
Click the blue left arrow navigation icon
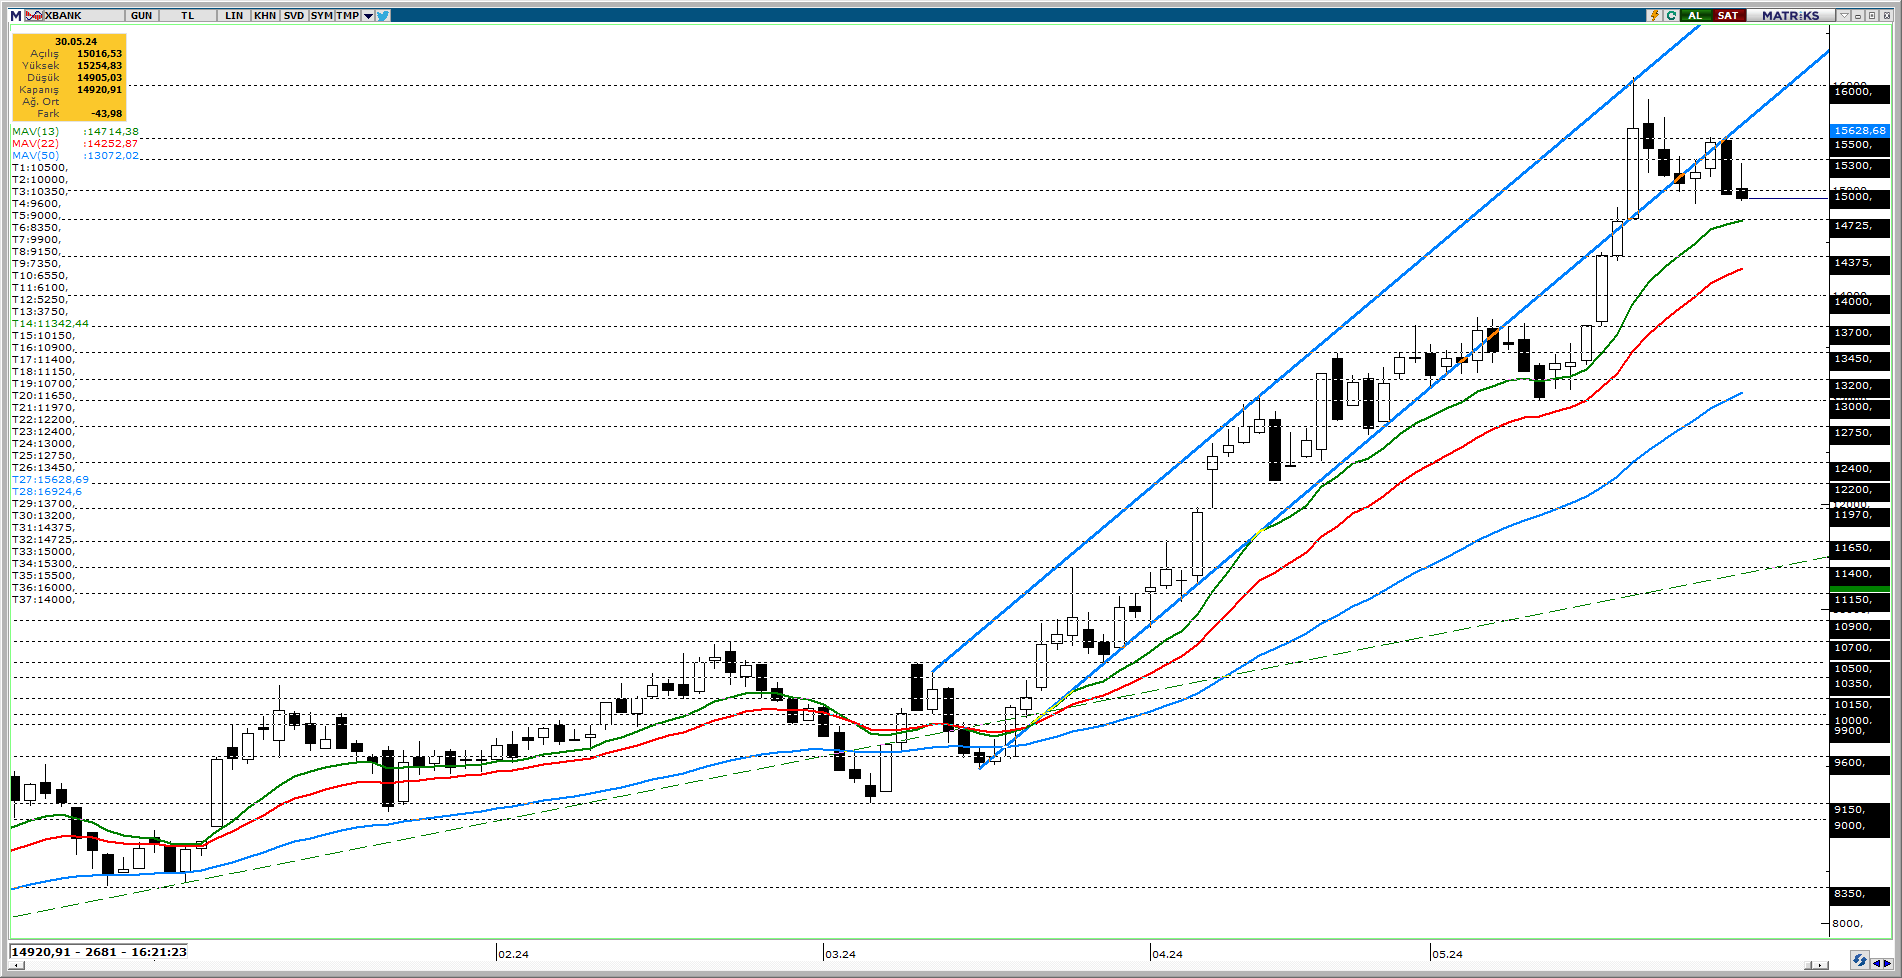[x=1875, y=963]
